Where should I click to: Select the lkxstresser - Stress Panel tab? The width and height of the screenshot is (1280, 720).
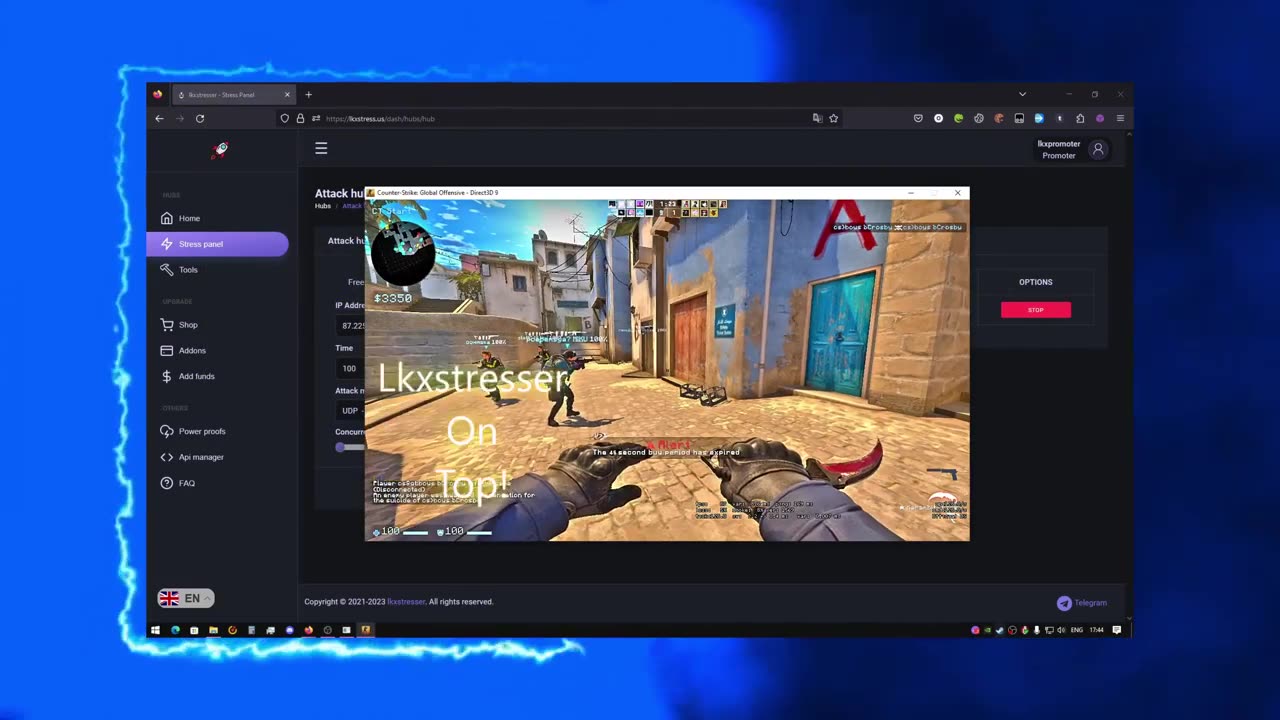pyautogui.click(x=233, y=95)
